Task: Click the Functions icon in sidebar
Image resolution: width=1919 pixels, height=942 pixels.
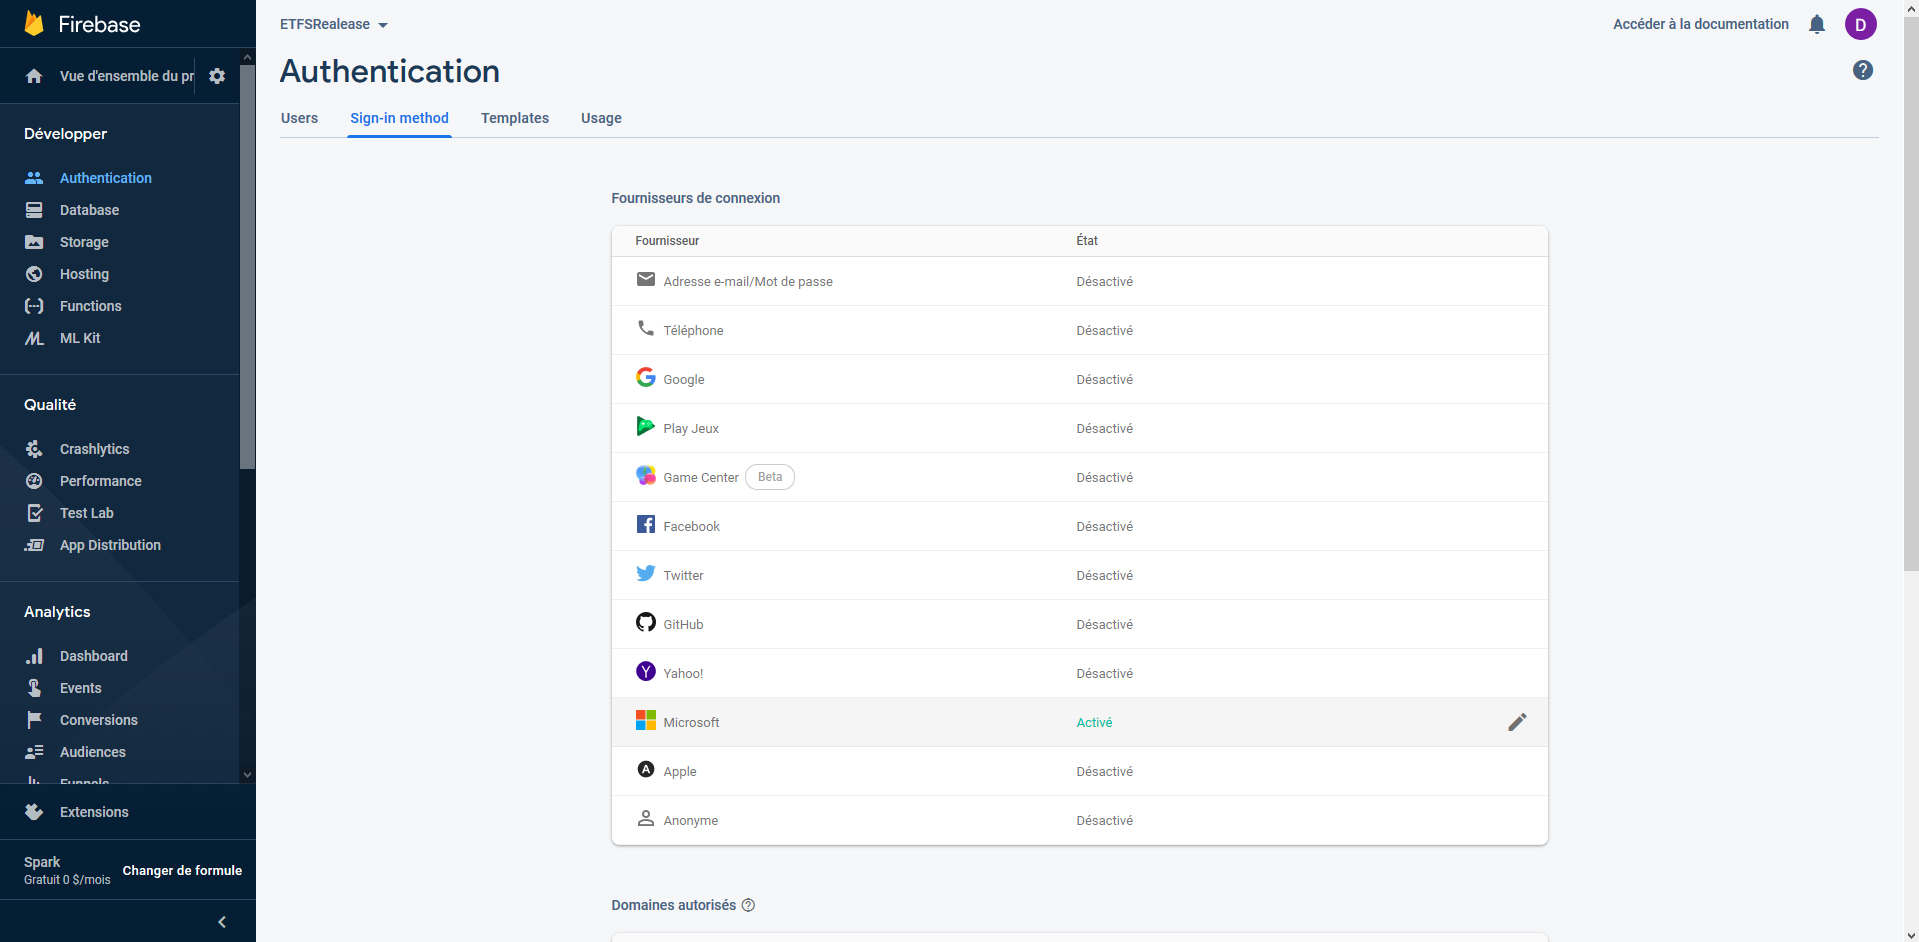Action: coord(34,306)
